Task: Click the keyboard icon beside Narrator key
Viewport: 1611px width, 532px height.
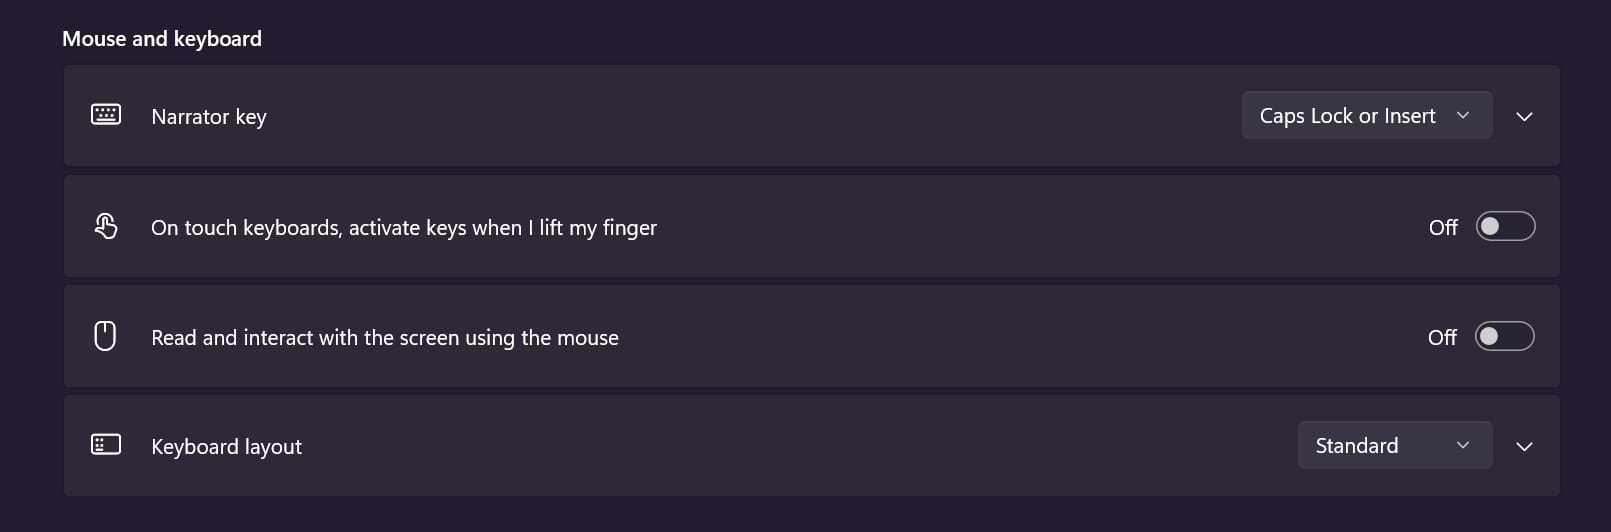Action: [x=106, y=115]
